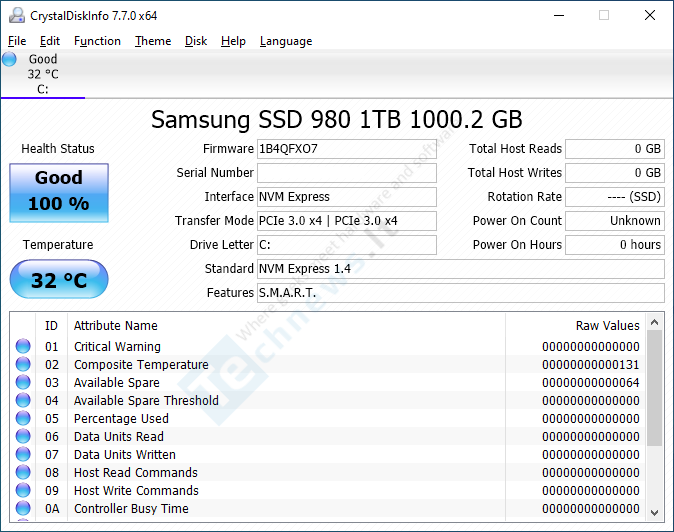Click the Raw Values column header
Viewport: 674px width, 532px height.
tap(607, 326)
